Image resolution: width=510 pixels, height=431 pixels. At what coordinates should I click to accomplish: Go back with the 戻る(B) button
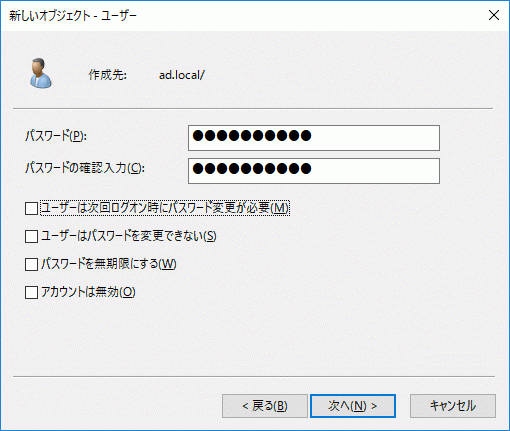265,406
